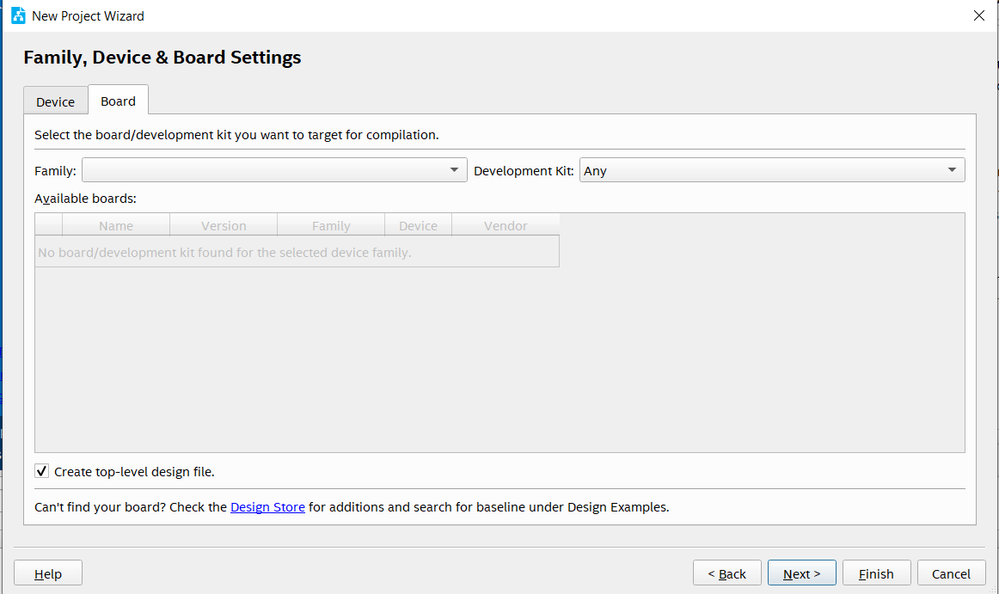Switch to the Device tab
999x594 pixels.
pyautogui.click(x=56, y=102)
